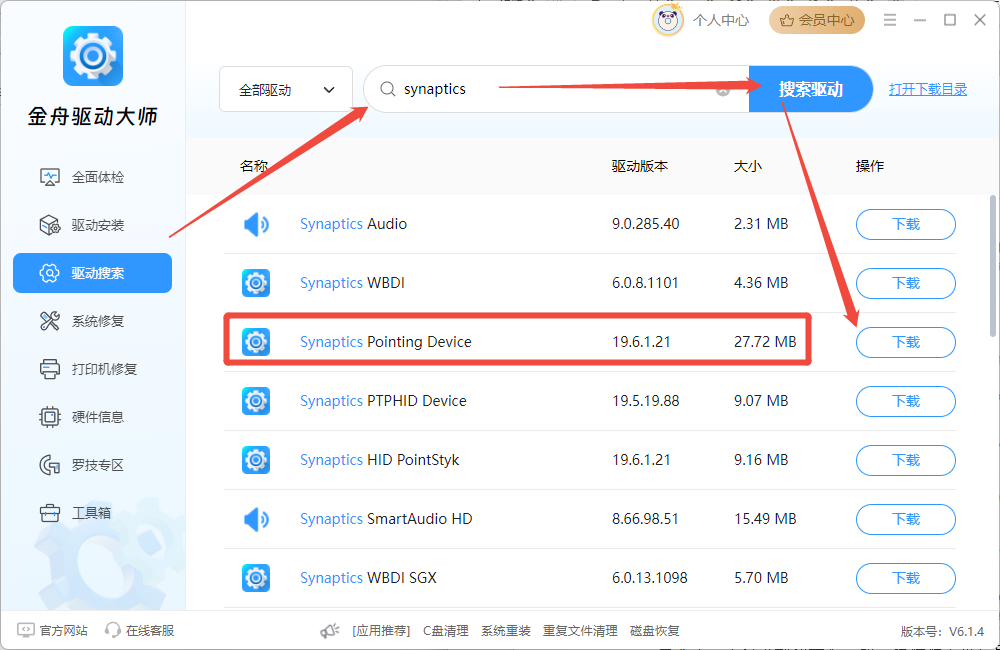Open 全面体检 in the sidebar
The image size is (1000, 650).
pos(92,177)
